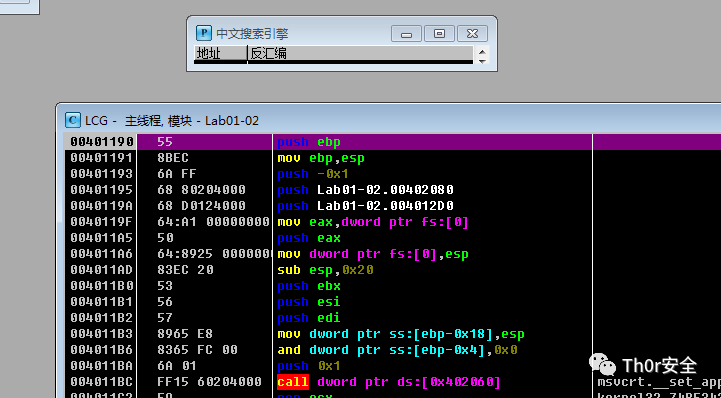Select address 004011AD
Viewport: 721px width, 398px height.
[x=102, y=270]
